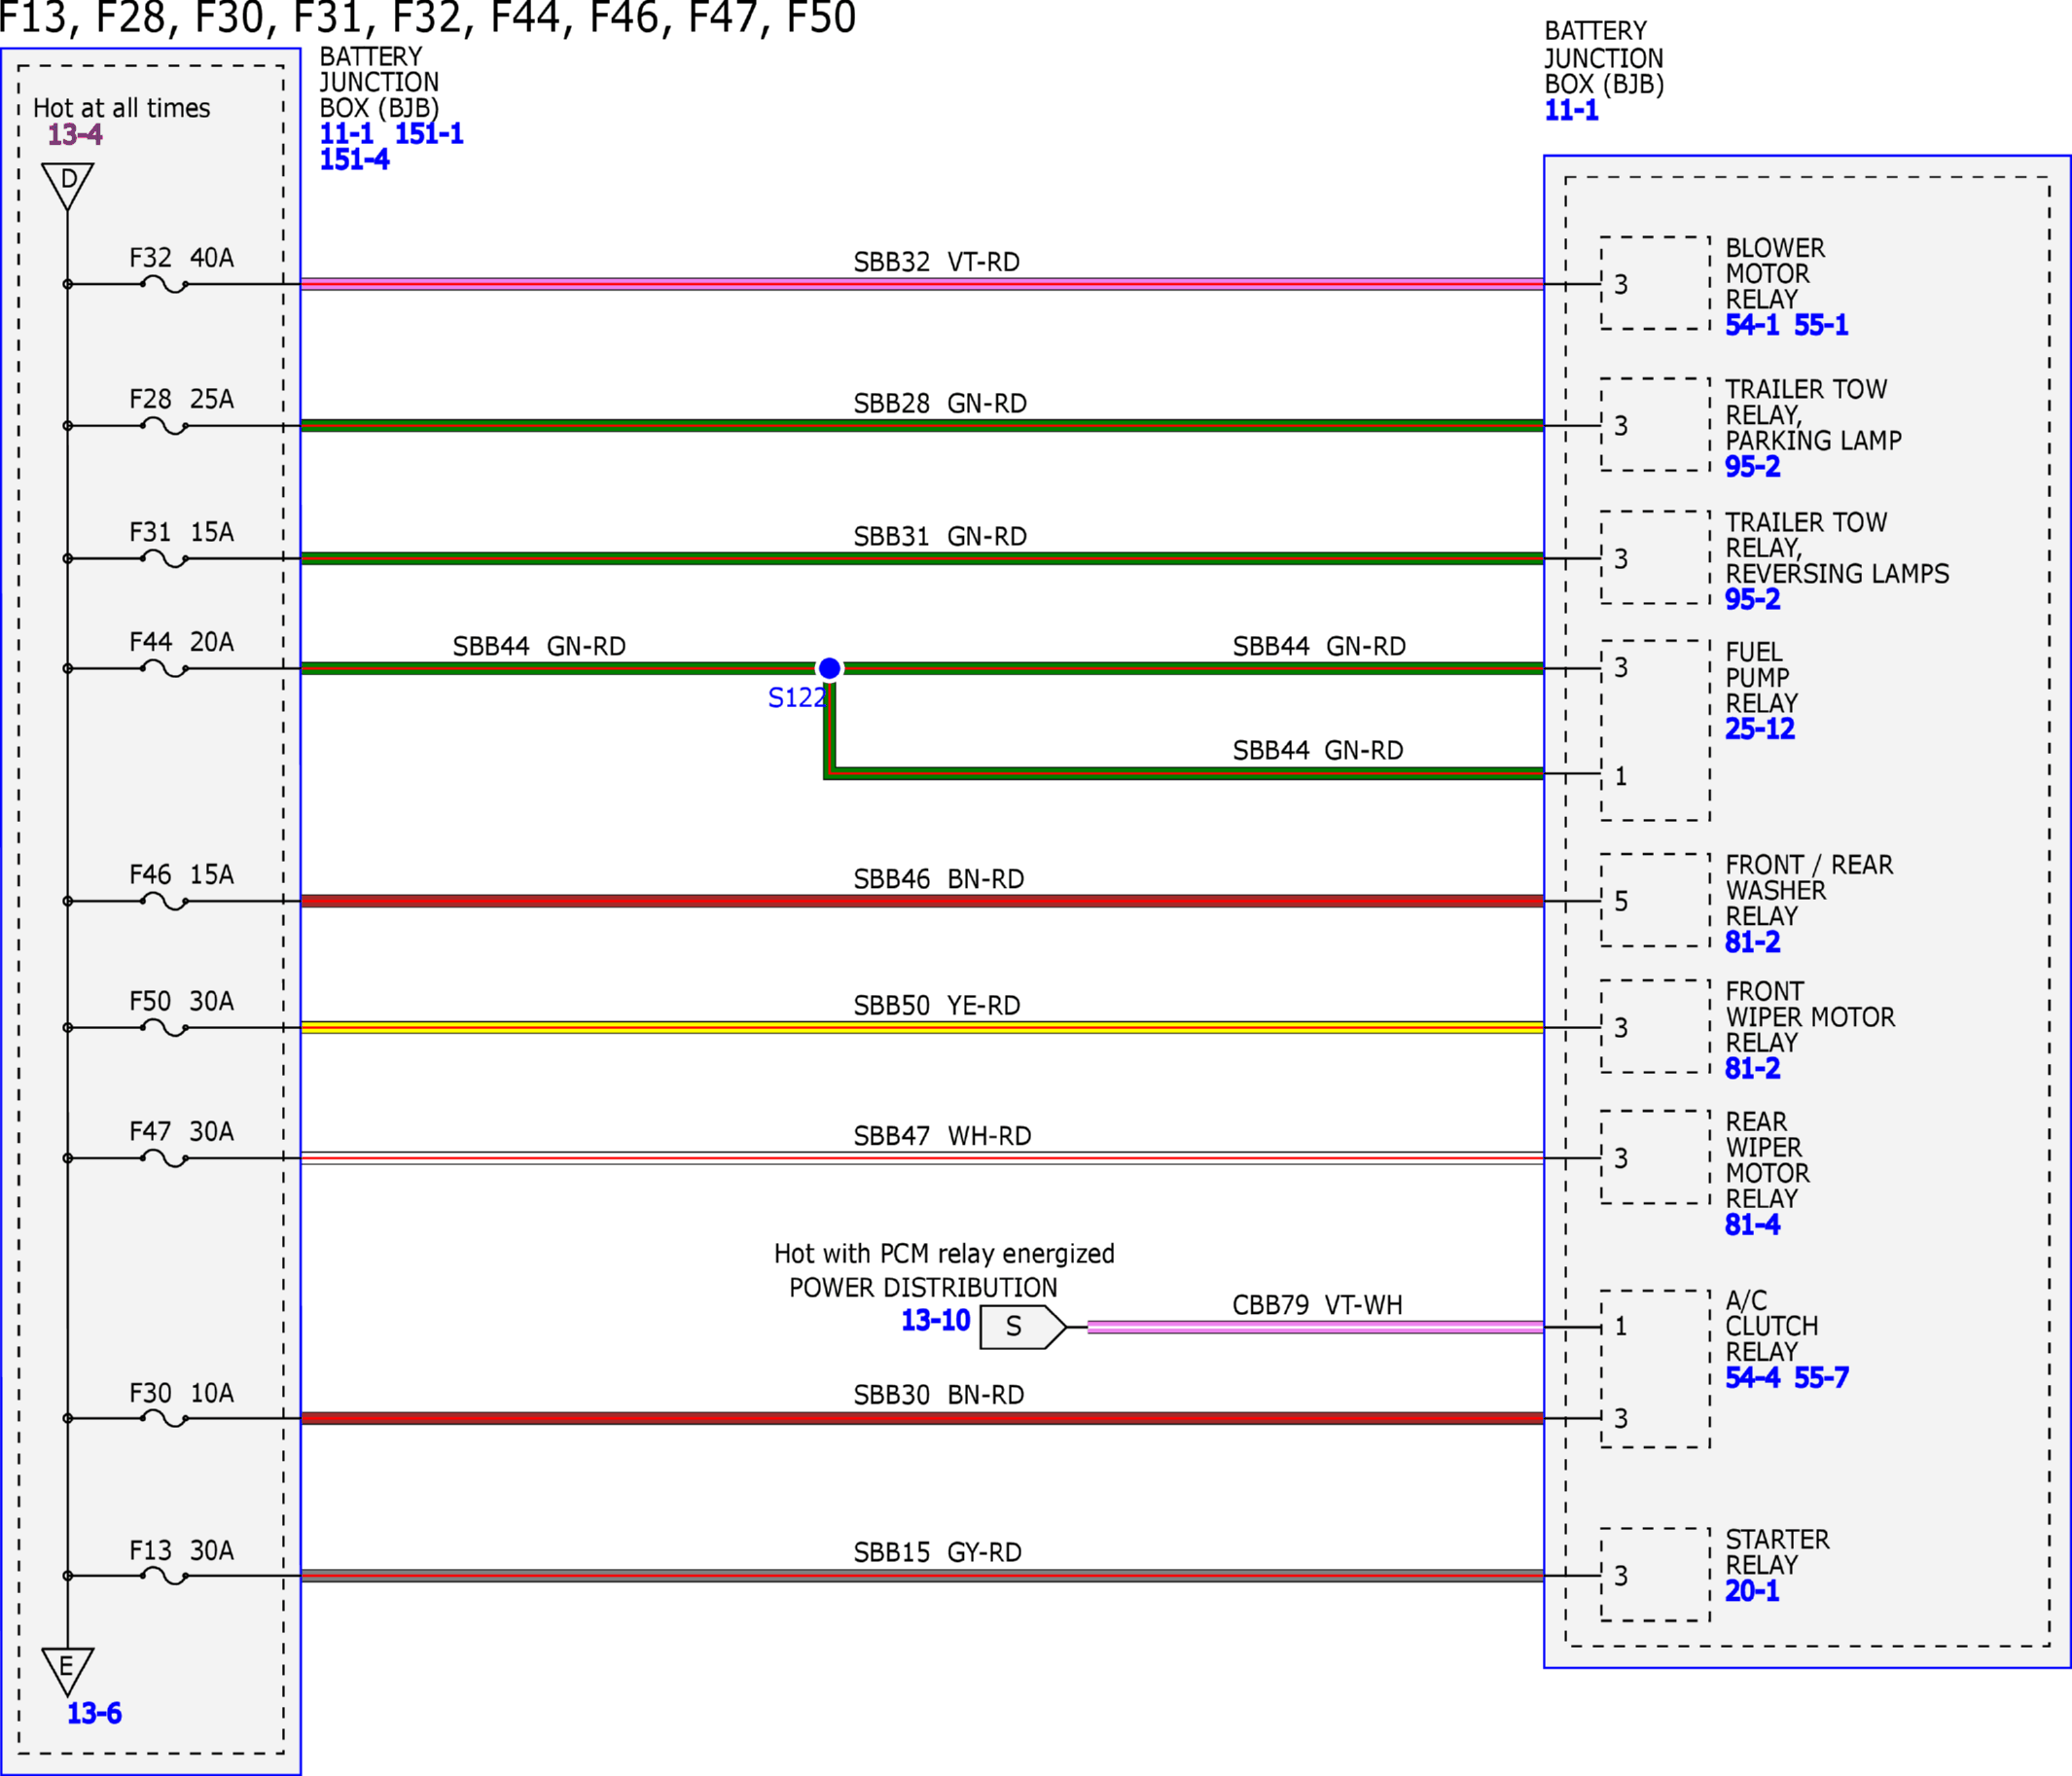Click the F47 30A fuse symbol
This screenshot has width=2072, height=1776.
[165, 1159]
